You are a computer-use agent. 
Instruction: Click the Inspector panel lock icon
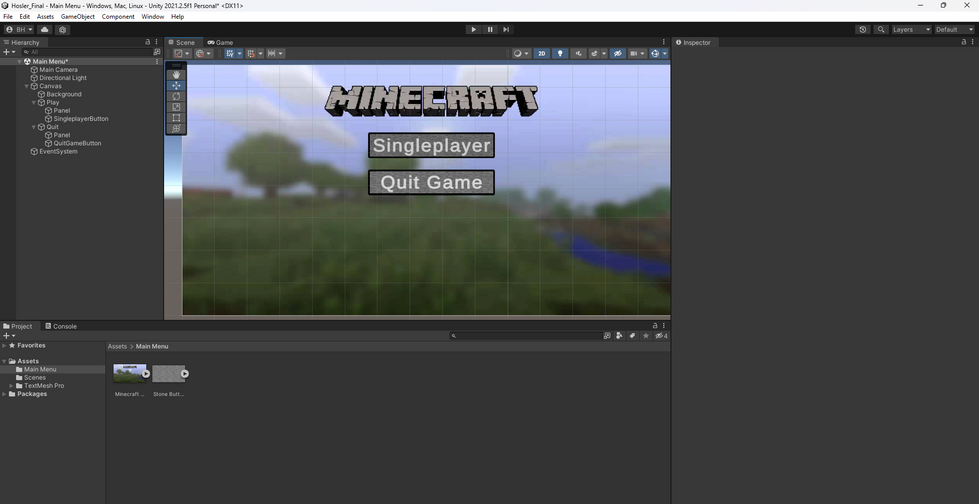tap(963, 42)
